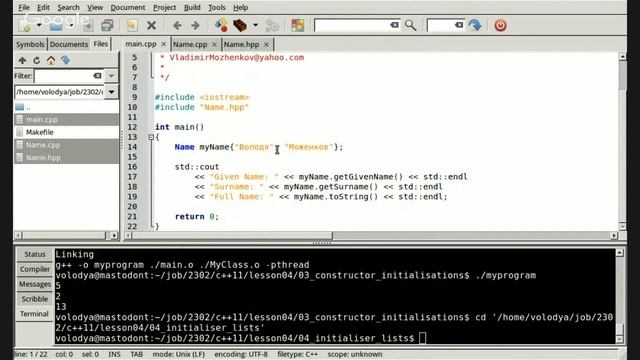Open the Search menu

pos(68,7)
